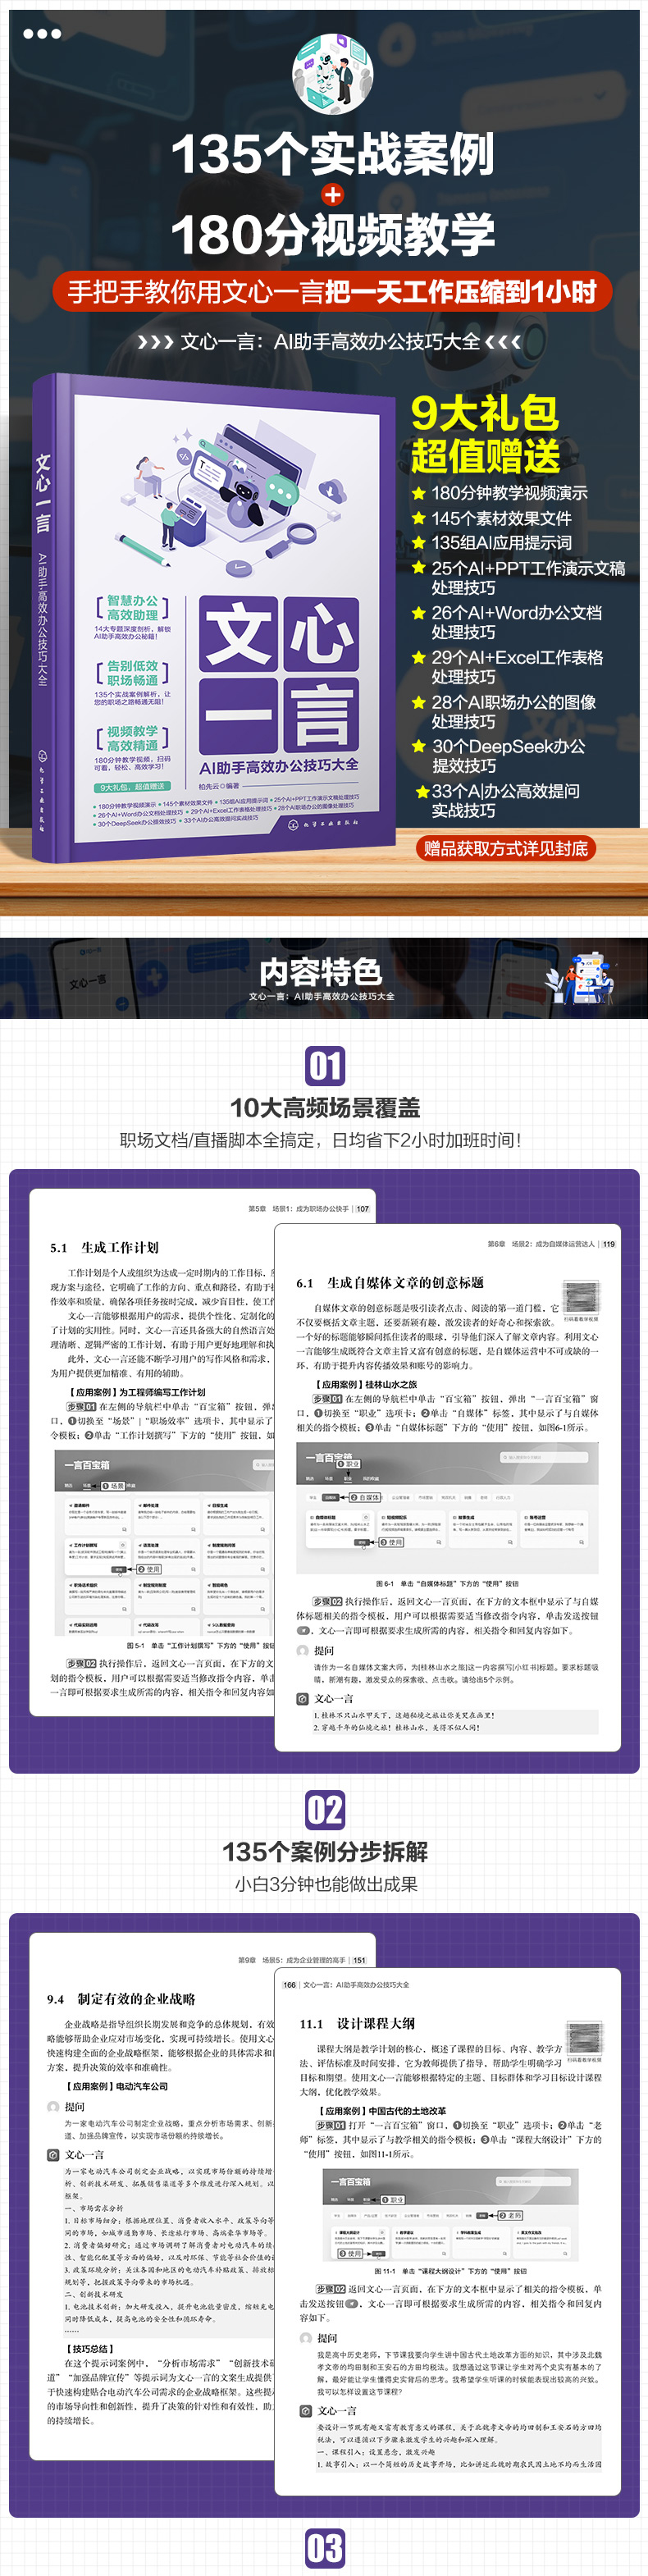Select gift item "29个AI+Excel工作表格处理技巧"
648x2576 pixels.
pos(517,667)
